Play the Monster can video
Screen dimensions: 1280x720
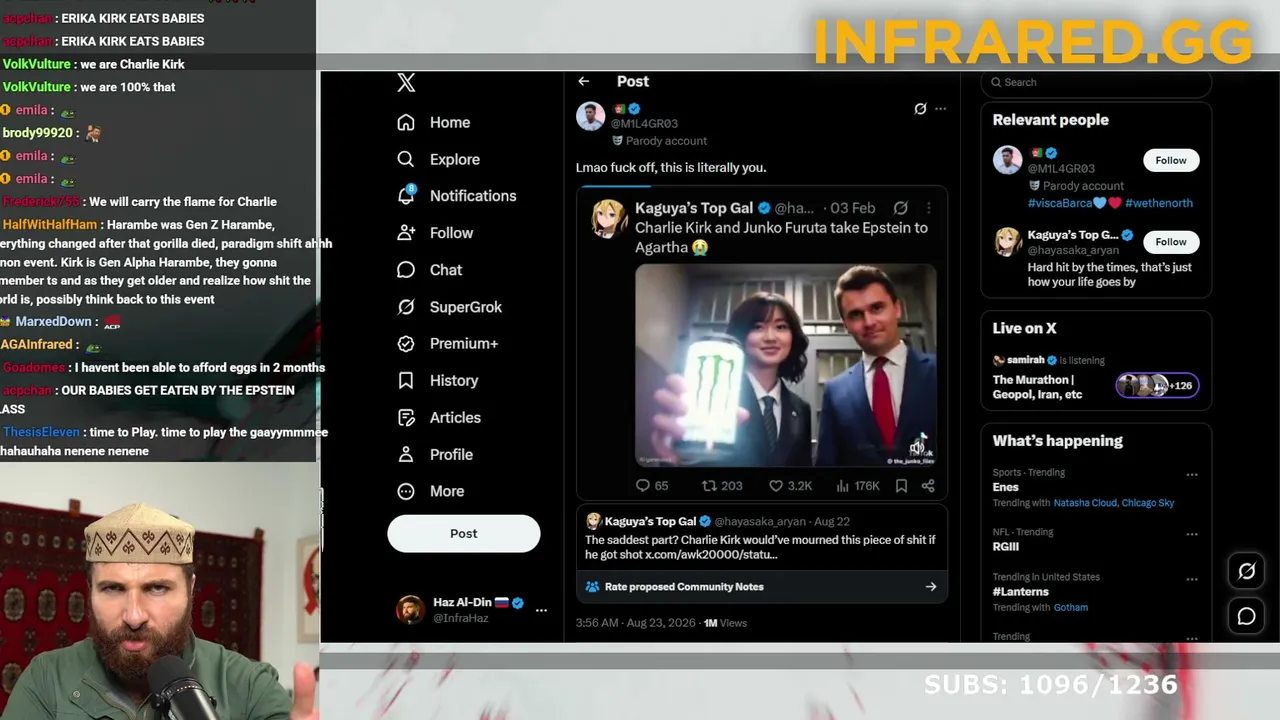coord(785,365)
